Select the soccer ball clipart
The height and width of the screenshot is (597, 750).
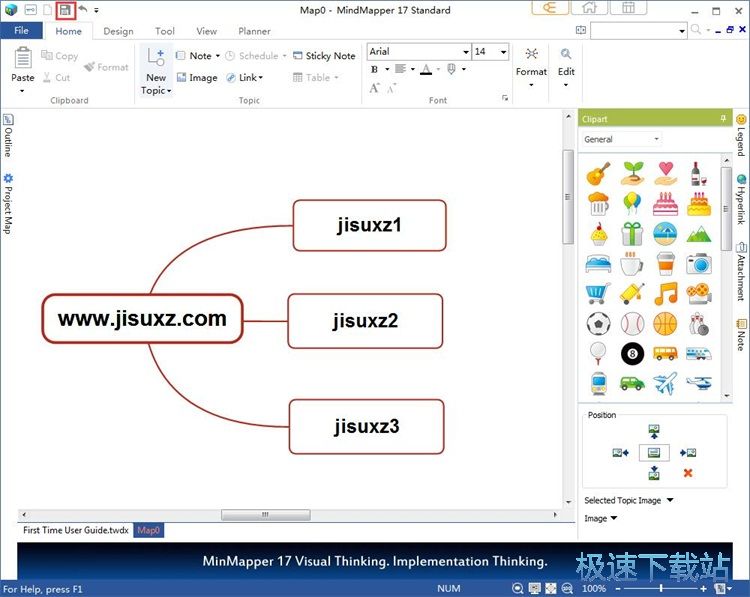598,324
